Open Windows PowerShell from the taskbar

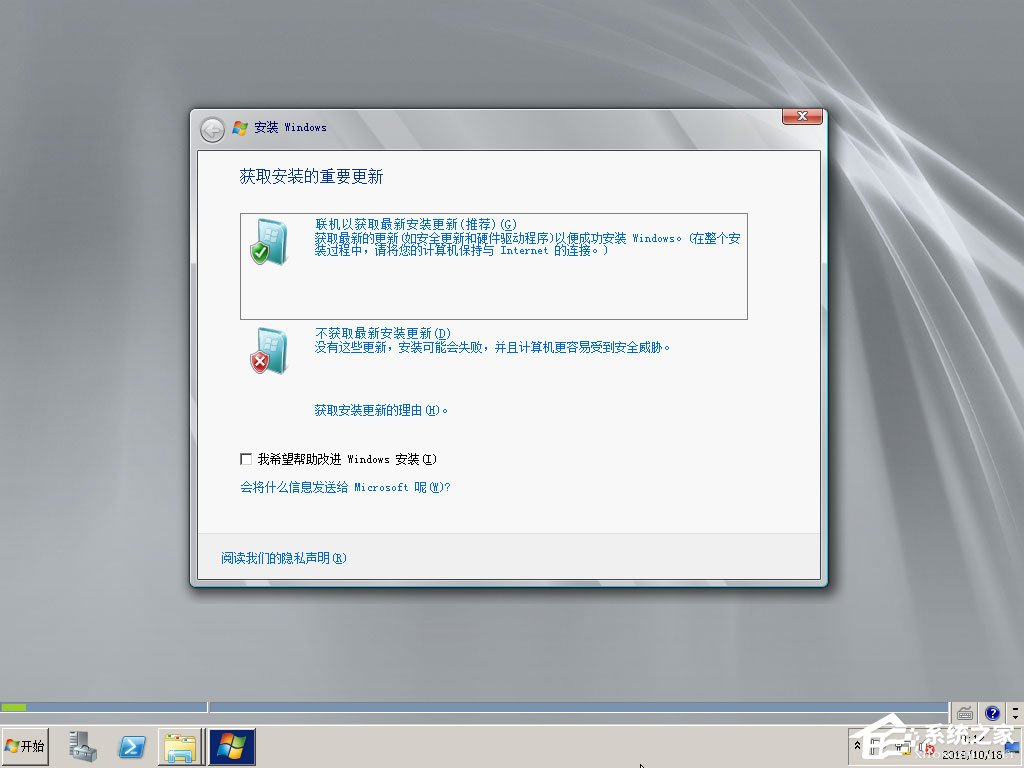click(x=131, y=746)
